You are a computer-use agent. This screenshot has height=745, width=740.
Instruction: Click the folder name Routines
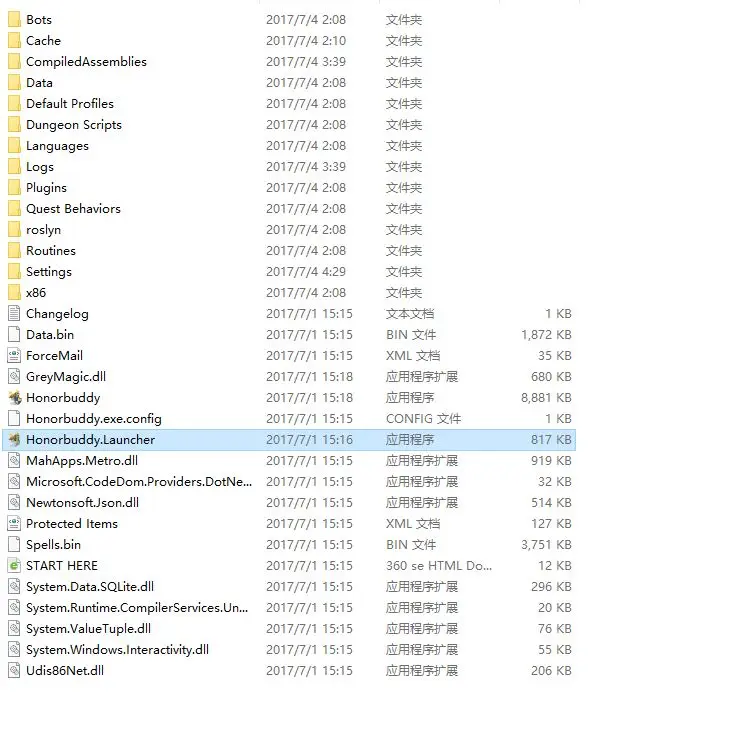point(50,250)
